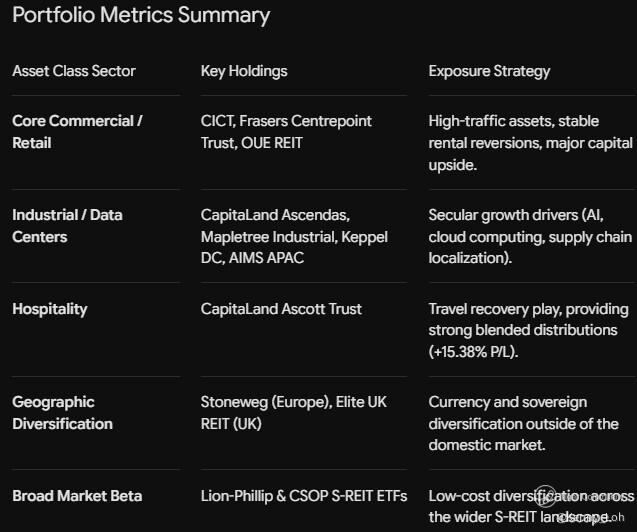The image size is (637, 532).
Task: Select the Exposure Strategy column header
Action: (489, 71)
